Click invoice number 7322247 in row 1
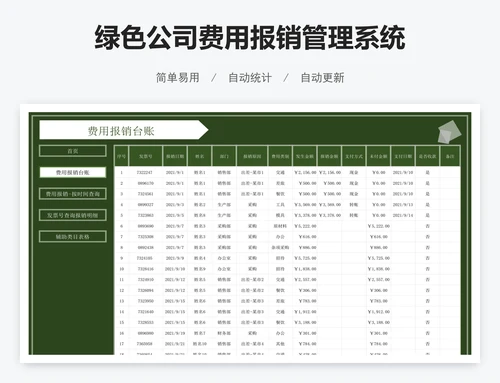The width and height of the screenshot is (500, 383). pyautogui.click(x=145, y=173)
